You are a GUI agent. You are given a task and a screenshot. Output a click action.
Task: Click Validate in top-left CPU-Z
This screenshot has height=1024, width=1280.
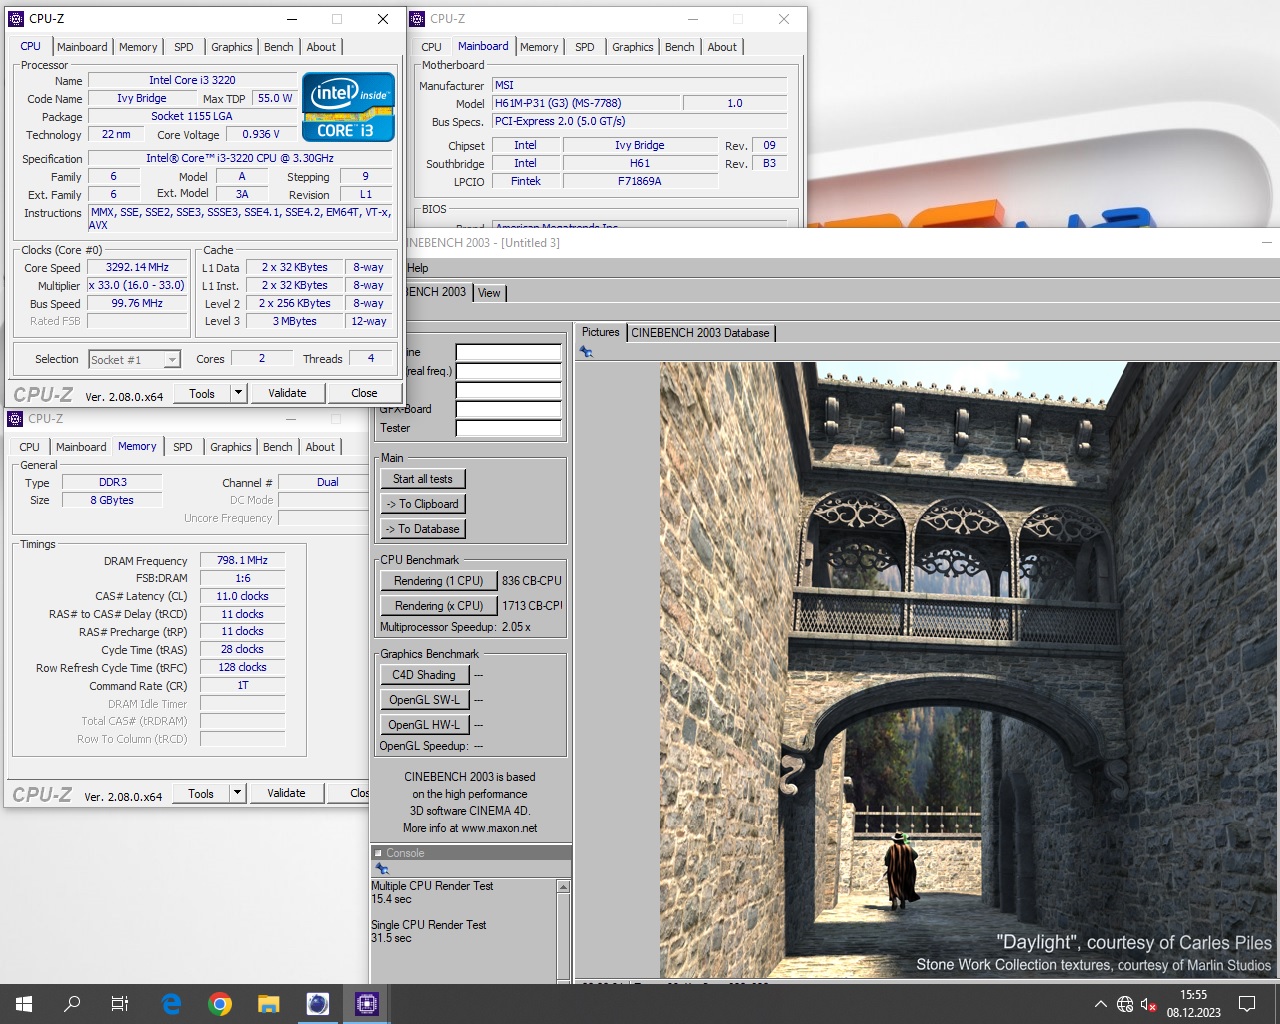tap(287, 393)
